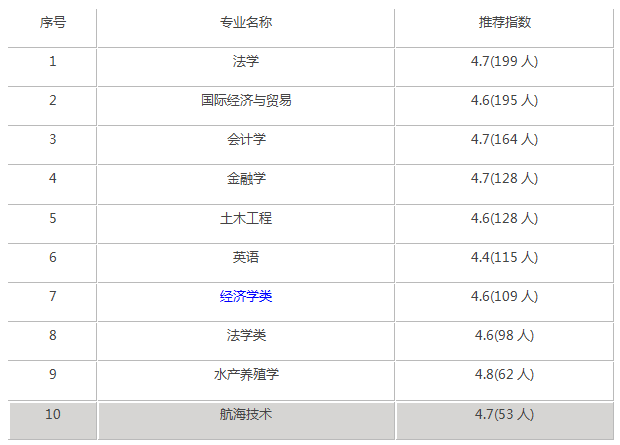Select the 法学类 cell in row 8
This screenshot has height=445, width=620.
245,335
